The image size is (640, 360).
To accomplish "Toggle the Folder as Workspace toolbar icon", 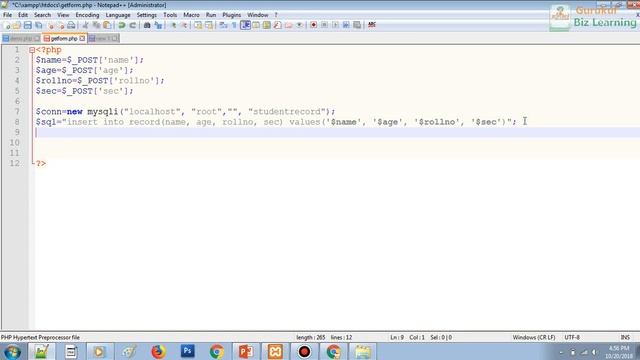I will pos(289,25).
